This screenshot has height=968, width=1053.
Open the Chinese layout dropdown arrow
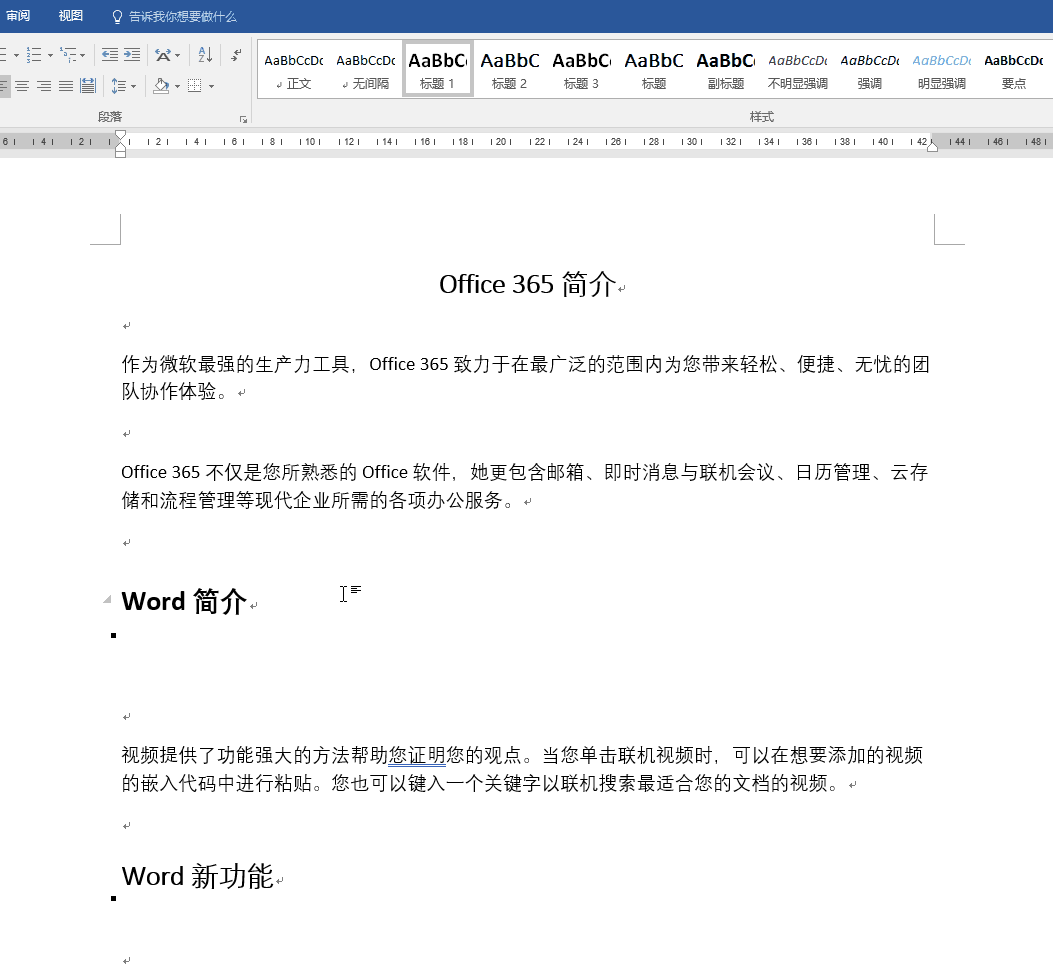coord(177,55)
